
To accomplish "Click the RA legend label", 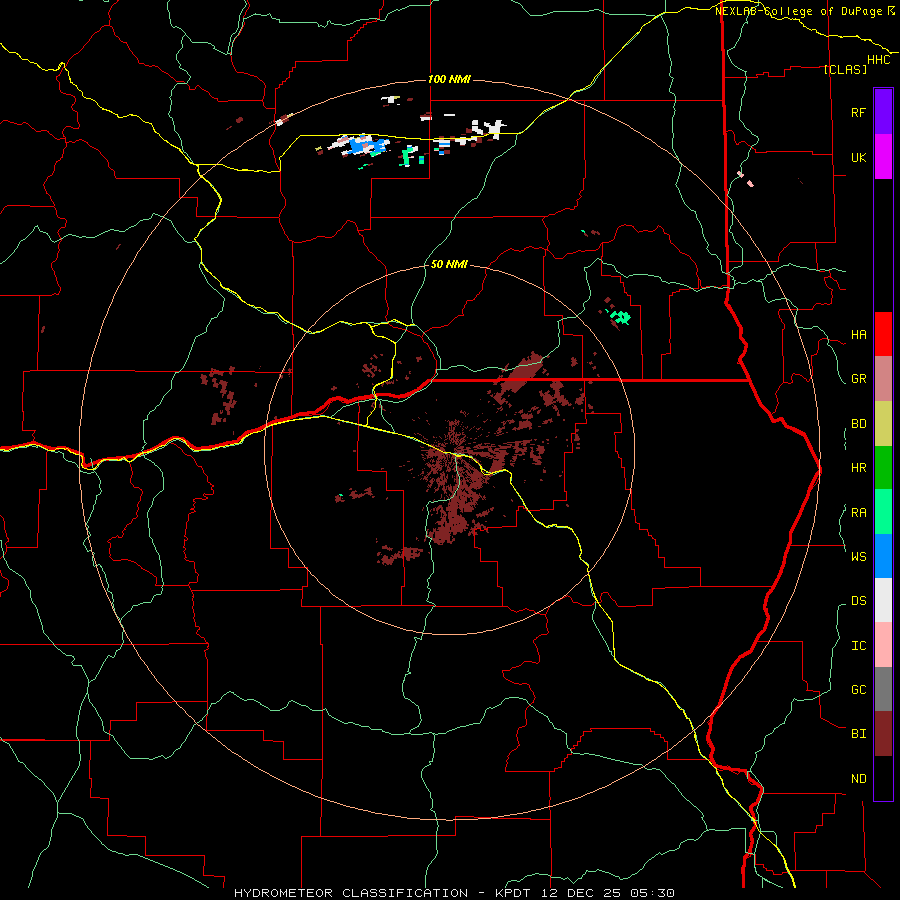I will click(x=858, y=513).
